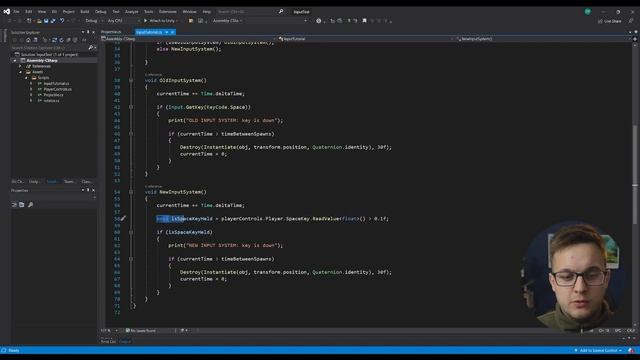Click the Open File toolbar icon
Image resolution: width=640 pixels, height=360 pixels.
(x=39, y=21)
